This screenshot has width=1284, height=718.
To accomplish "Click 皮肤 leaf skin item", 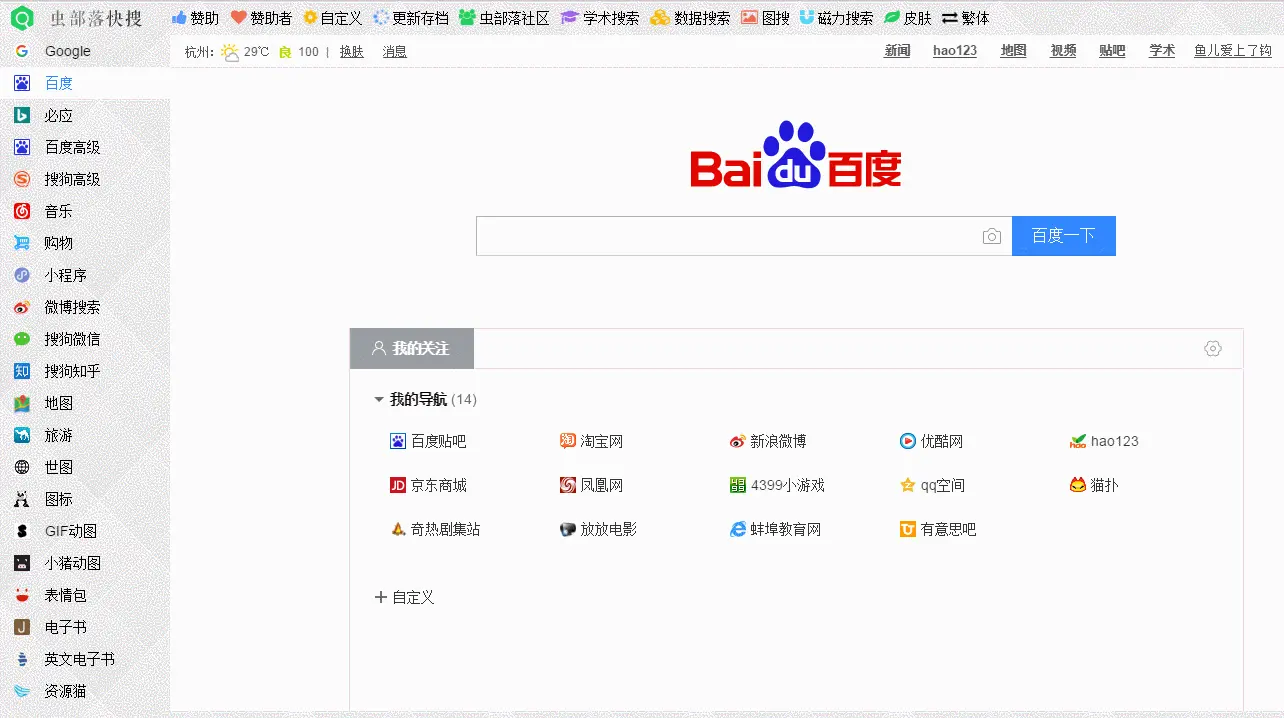I will (908, 18).
